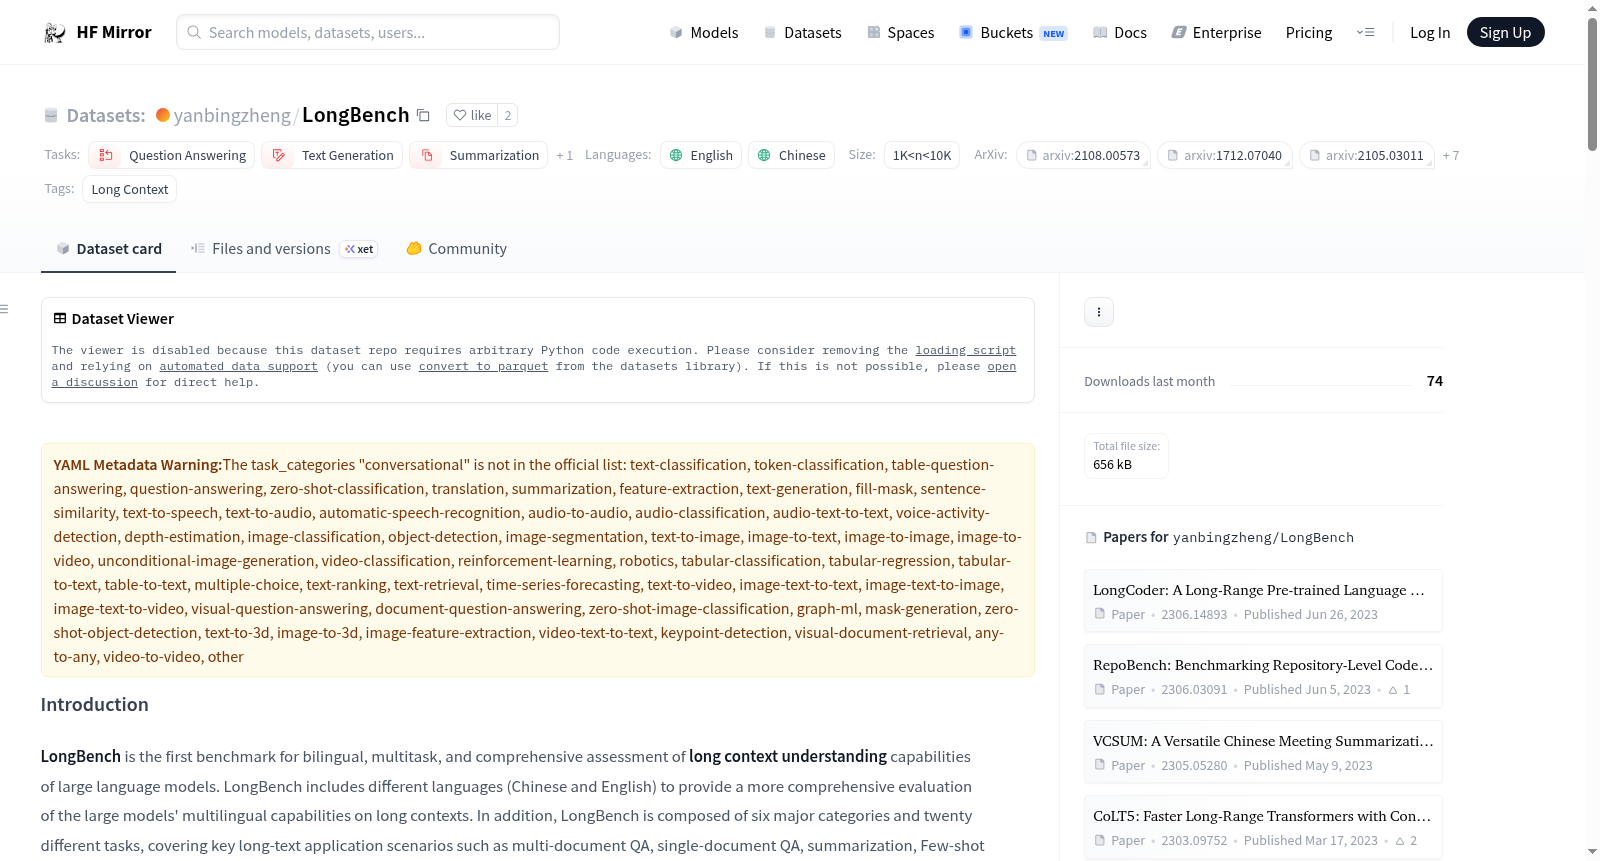1600x861 pixels.
Task: Open the Buckets NEW nav item
Action: point(1013,33)
